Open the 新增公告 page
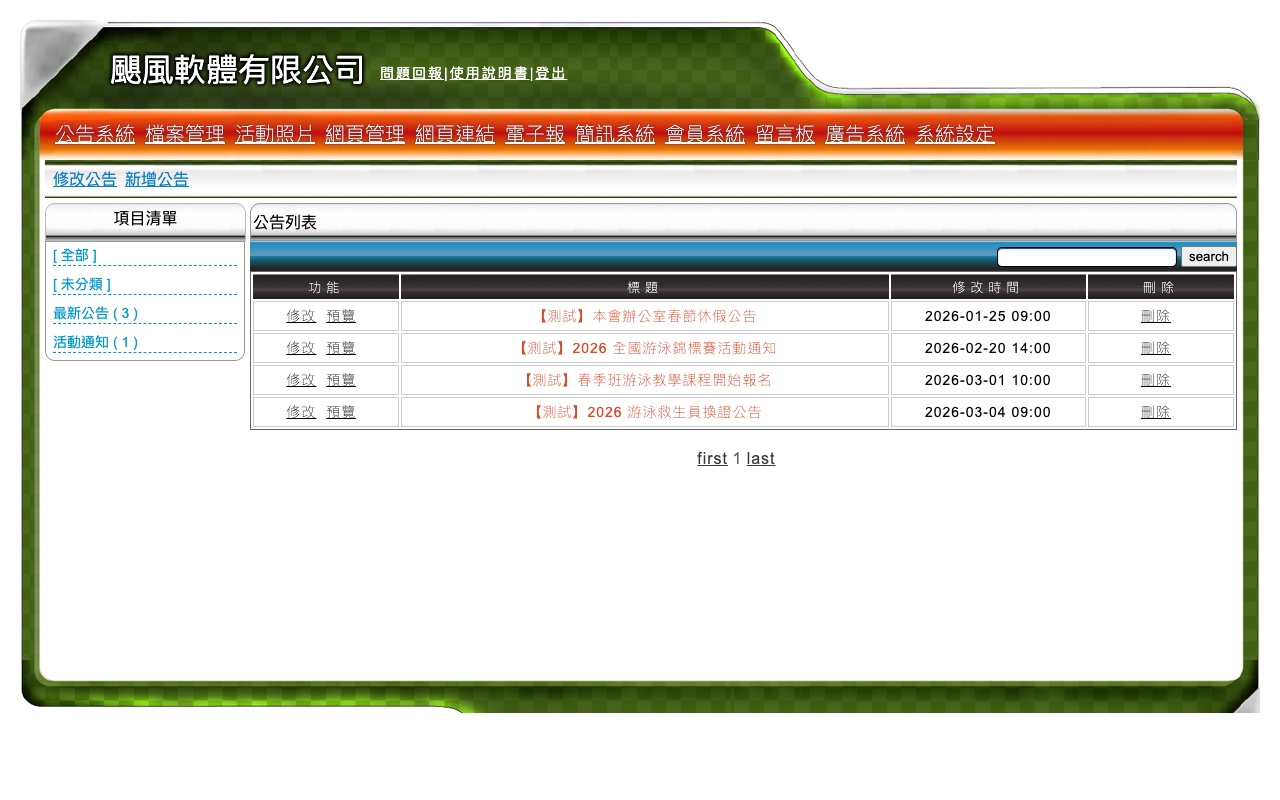Image resolution: width=1280 pixels, height=800 pixels. pos(156,179)
